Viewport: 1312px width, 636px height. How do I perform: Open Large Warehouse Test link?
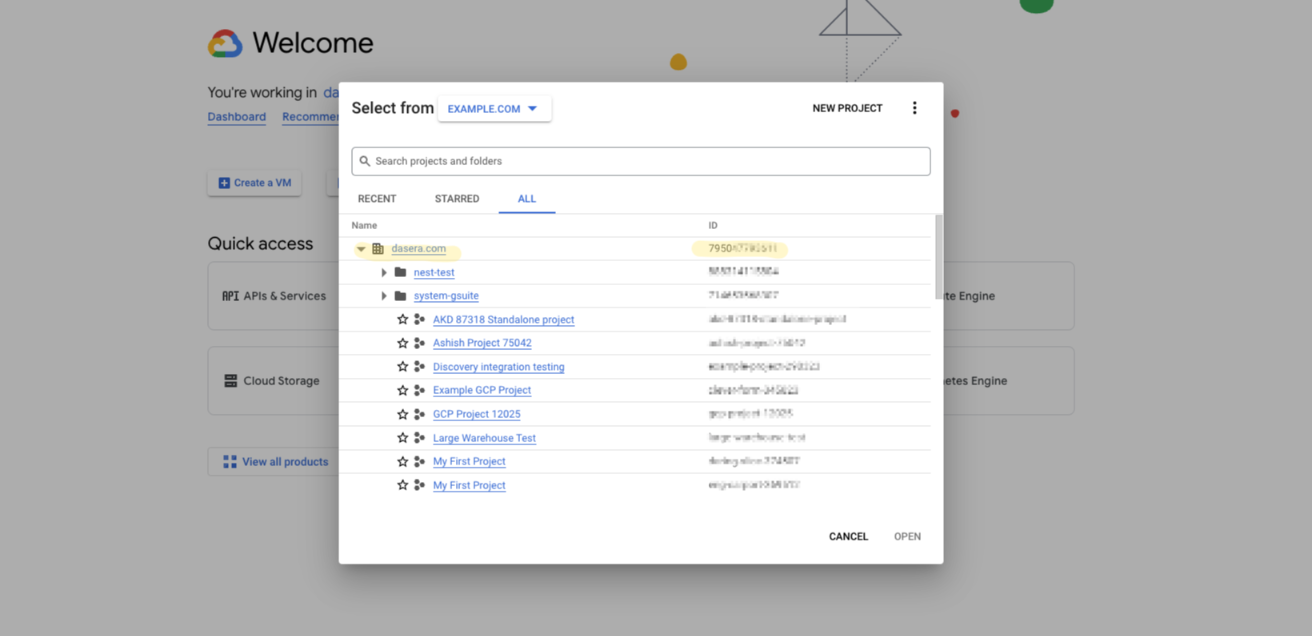point(484,438)
